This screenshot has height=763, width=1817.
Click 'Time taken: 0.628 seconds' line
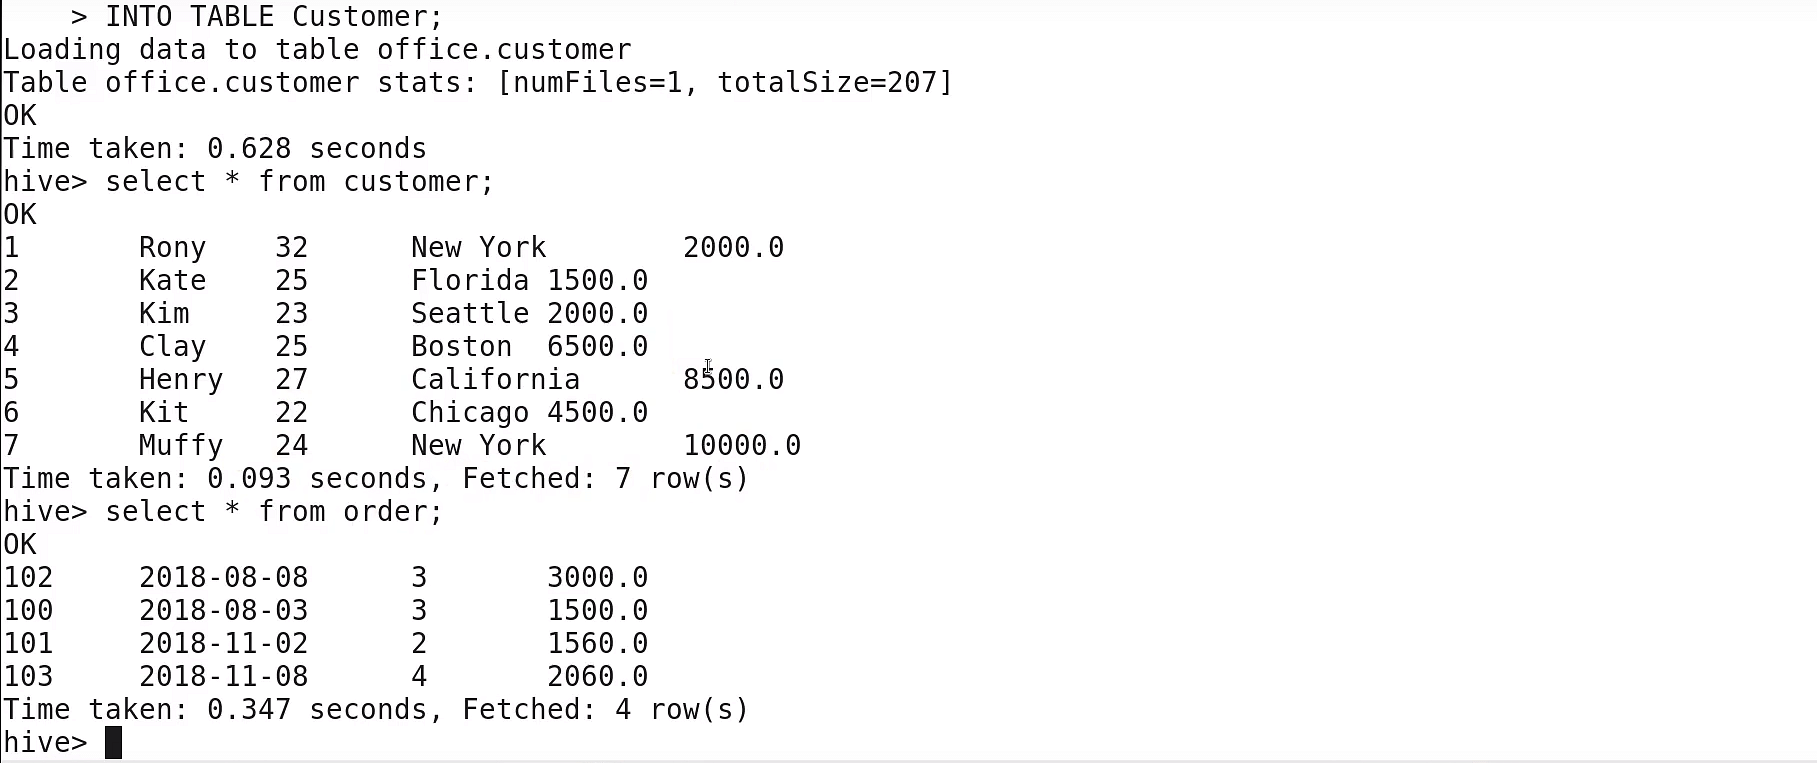[215, 148]
